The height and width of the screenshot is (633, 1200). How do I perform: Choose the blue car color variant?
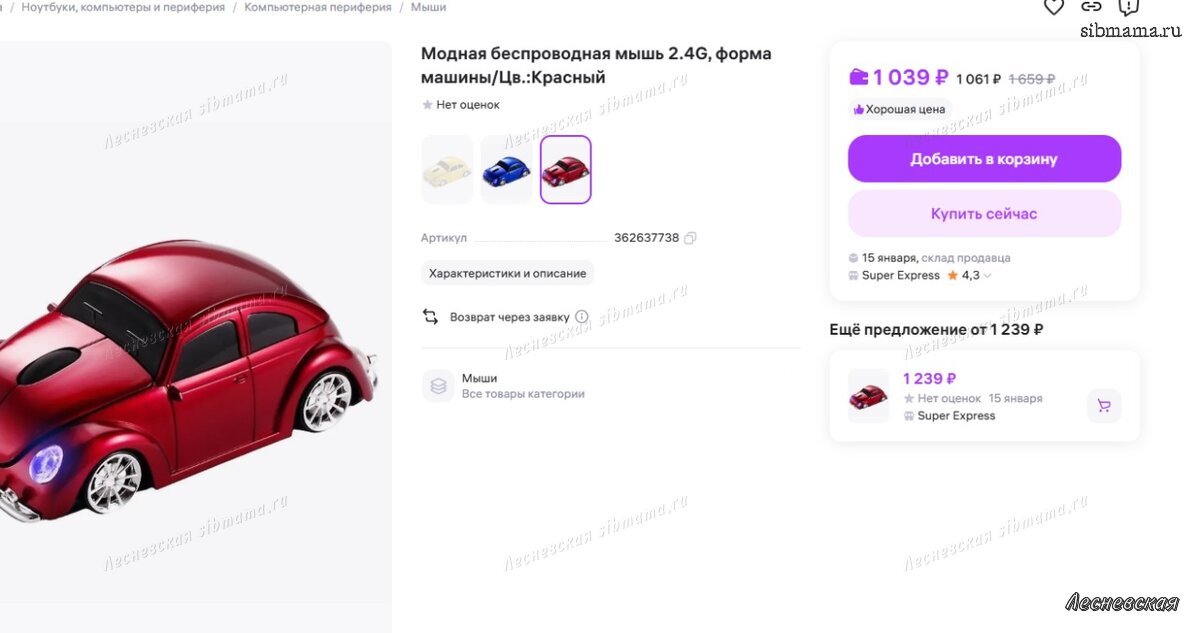tap(506, 170)
